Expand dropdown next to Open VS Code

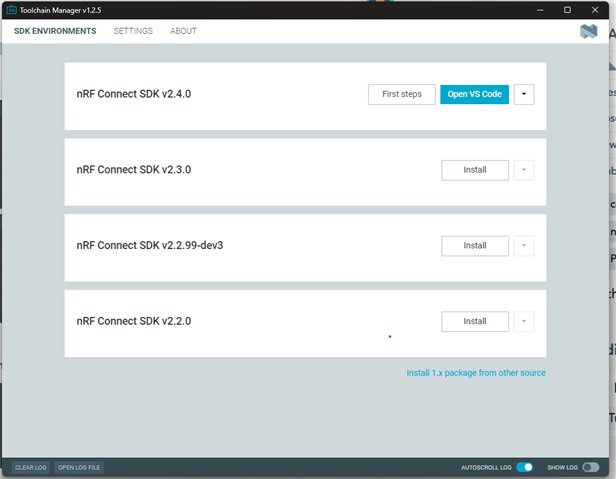point(524,94)
